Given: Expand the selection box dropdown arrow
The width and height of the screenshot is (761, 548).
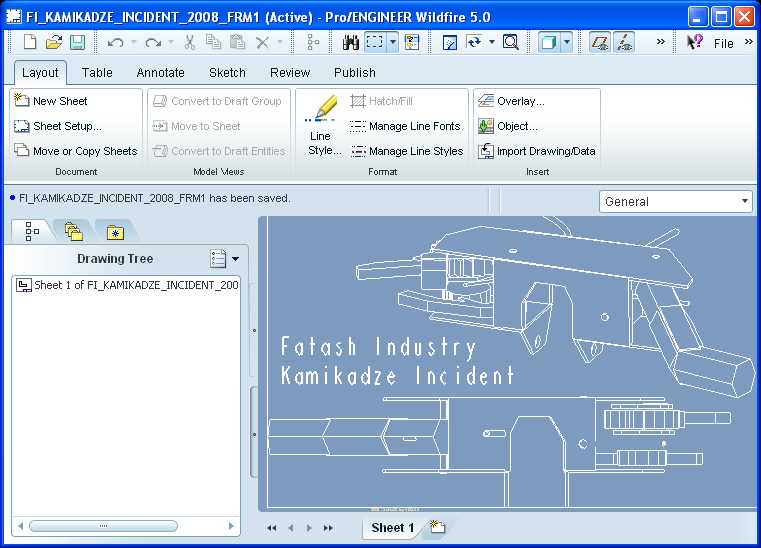Looking at the screenshot, I should coord(393,42).
